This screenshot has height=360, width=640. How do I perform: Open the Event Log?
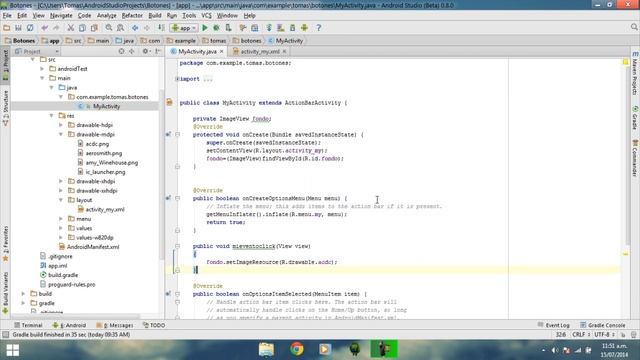553,325
